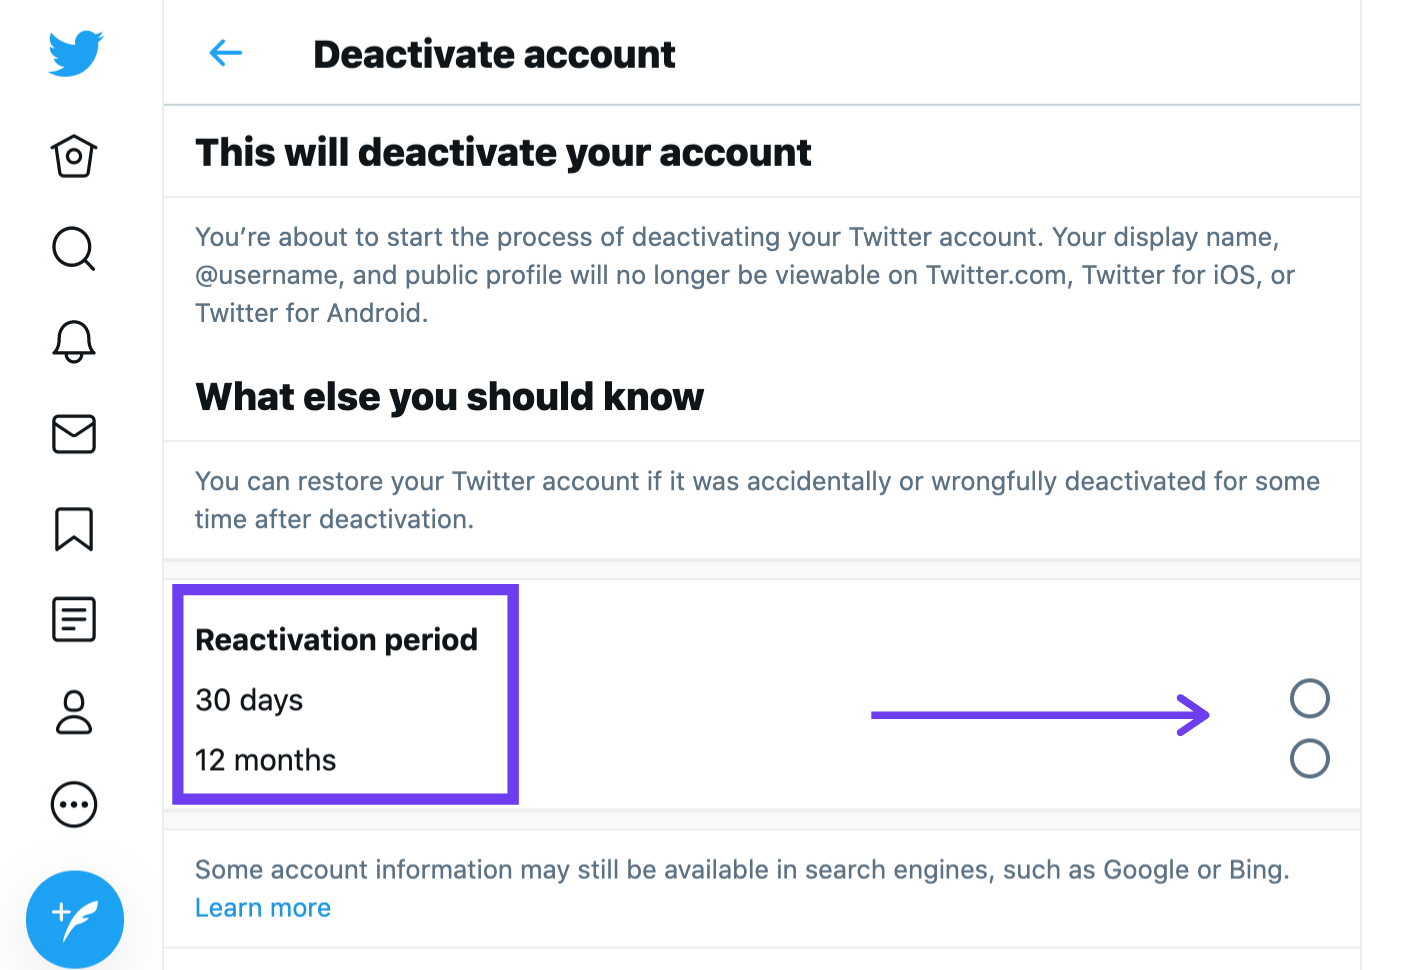Image resolution: width=1412 pixels, height=970 pixels.
Task: Select the 12 months reactivation option
Action: tap(264, 760)
